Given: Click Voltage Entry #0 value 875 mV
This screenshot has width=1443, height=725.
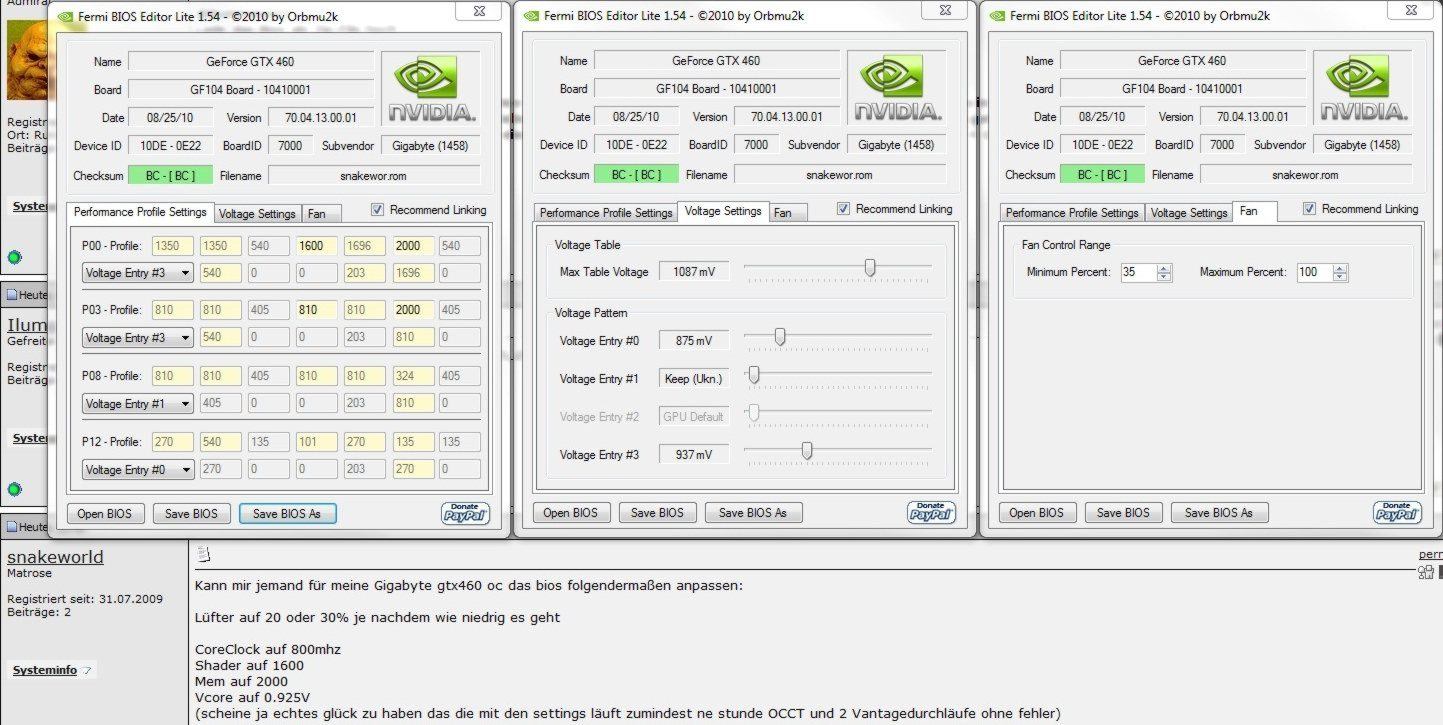Looking at the screenshot, I should click(x=694, y=341).
